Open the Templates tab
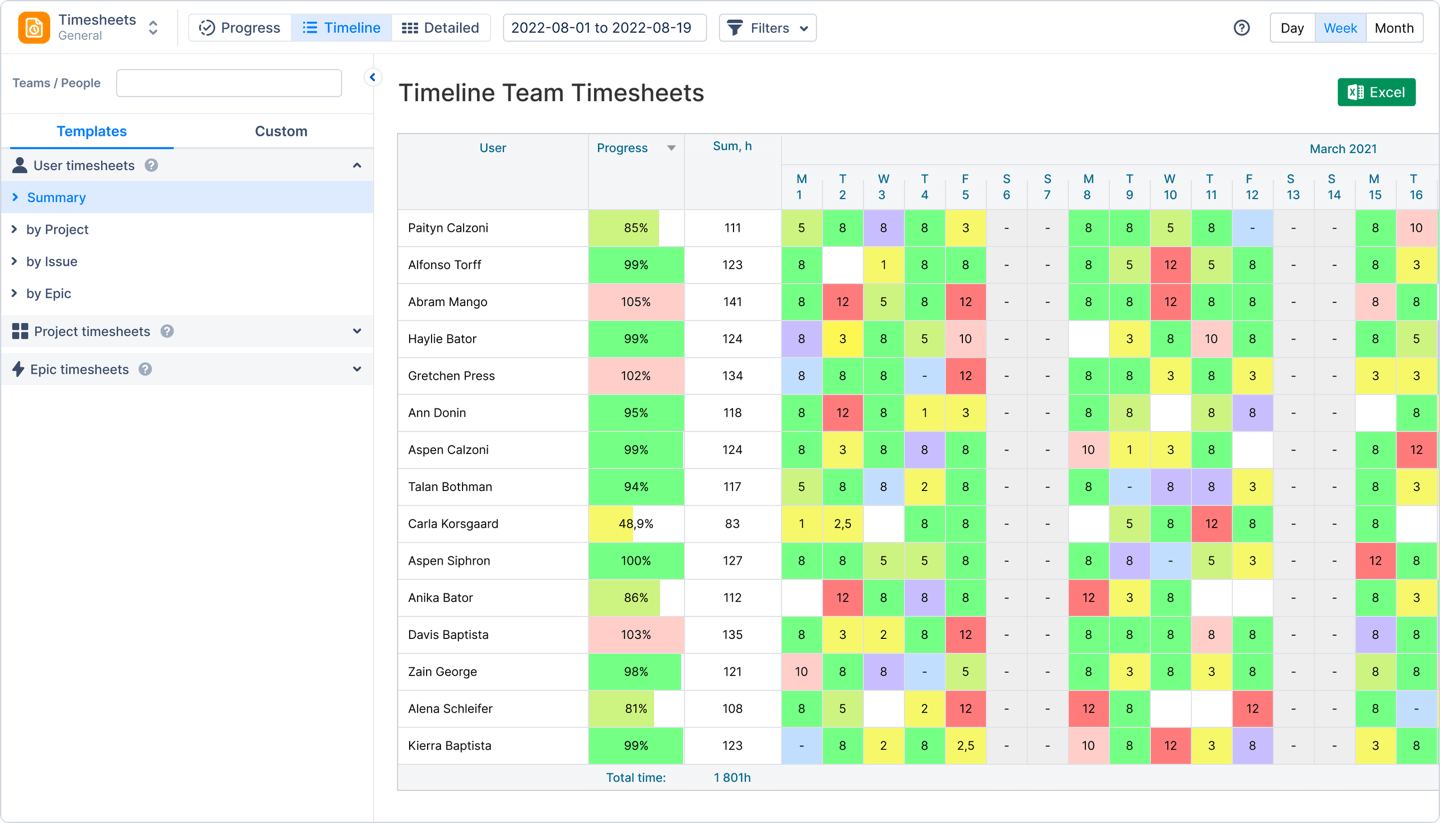The width and height of the screenshot is (1440, 823). (x=92, y=131)
